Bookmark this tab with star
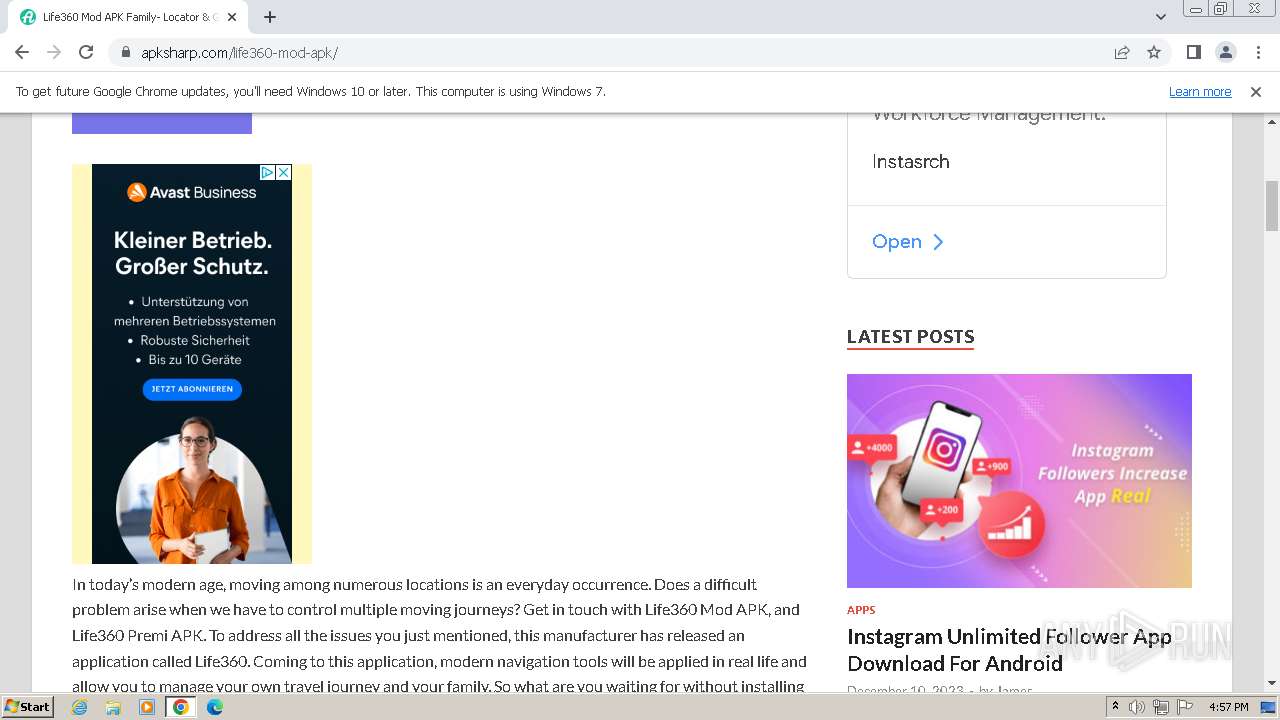Viewport: 1280px width, 720px height. (1154, 52)
